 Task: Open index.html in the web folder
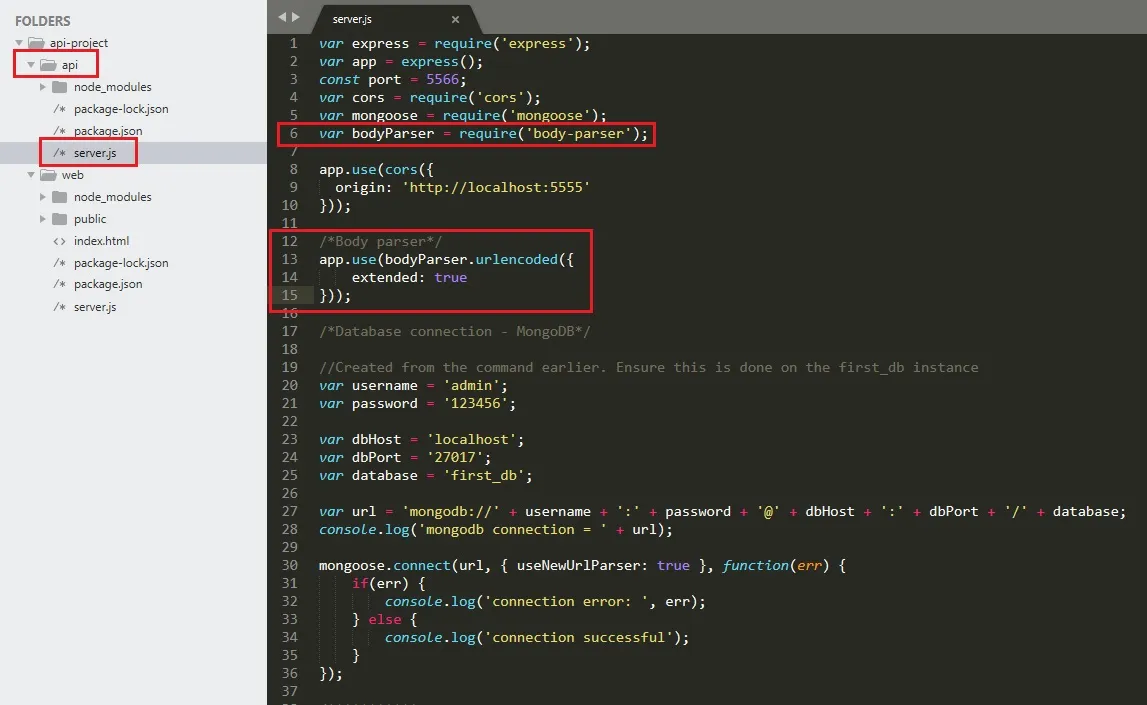(101, 241)
